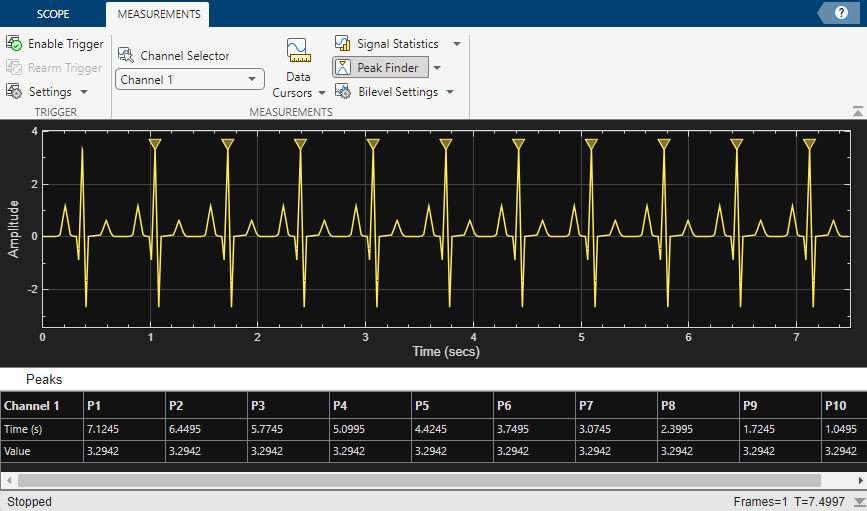Click the Enable Trigger icon

click(14, 44)
